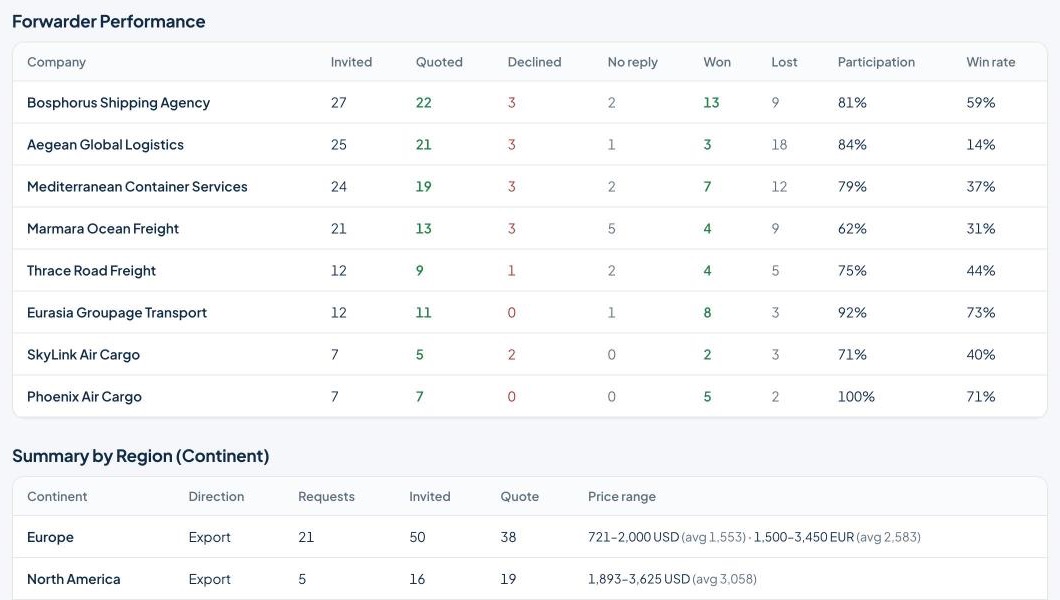Click North America invited value 16
The image size is (1060, 600).
click(x=417, y=579)
